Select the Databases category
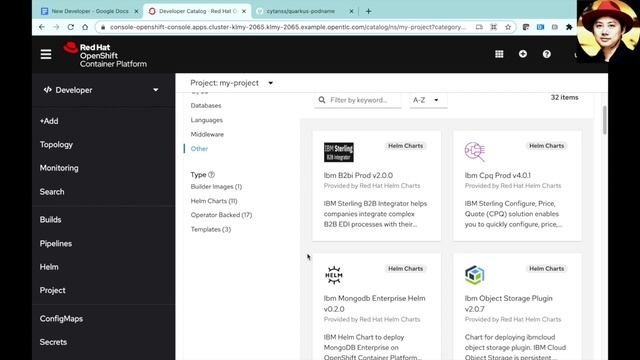Viewport: 640px width, 360px height. pos(206,105)
